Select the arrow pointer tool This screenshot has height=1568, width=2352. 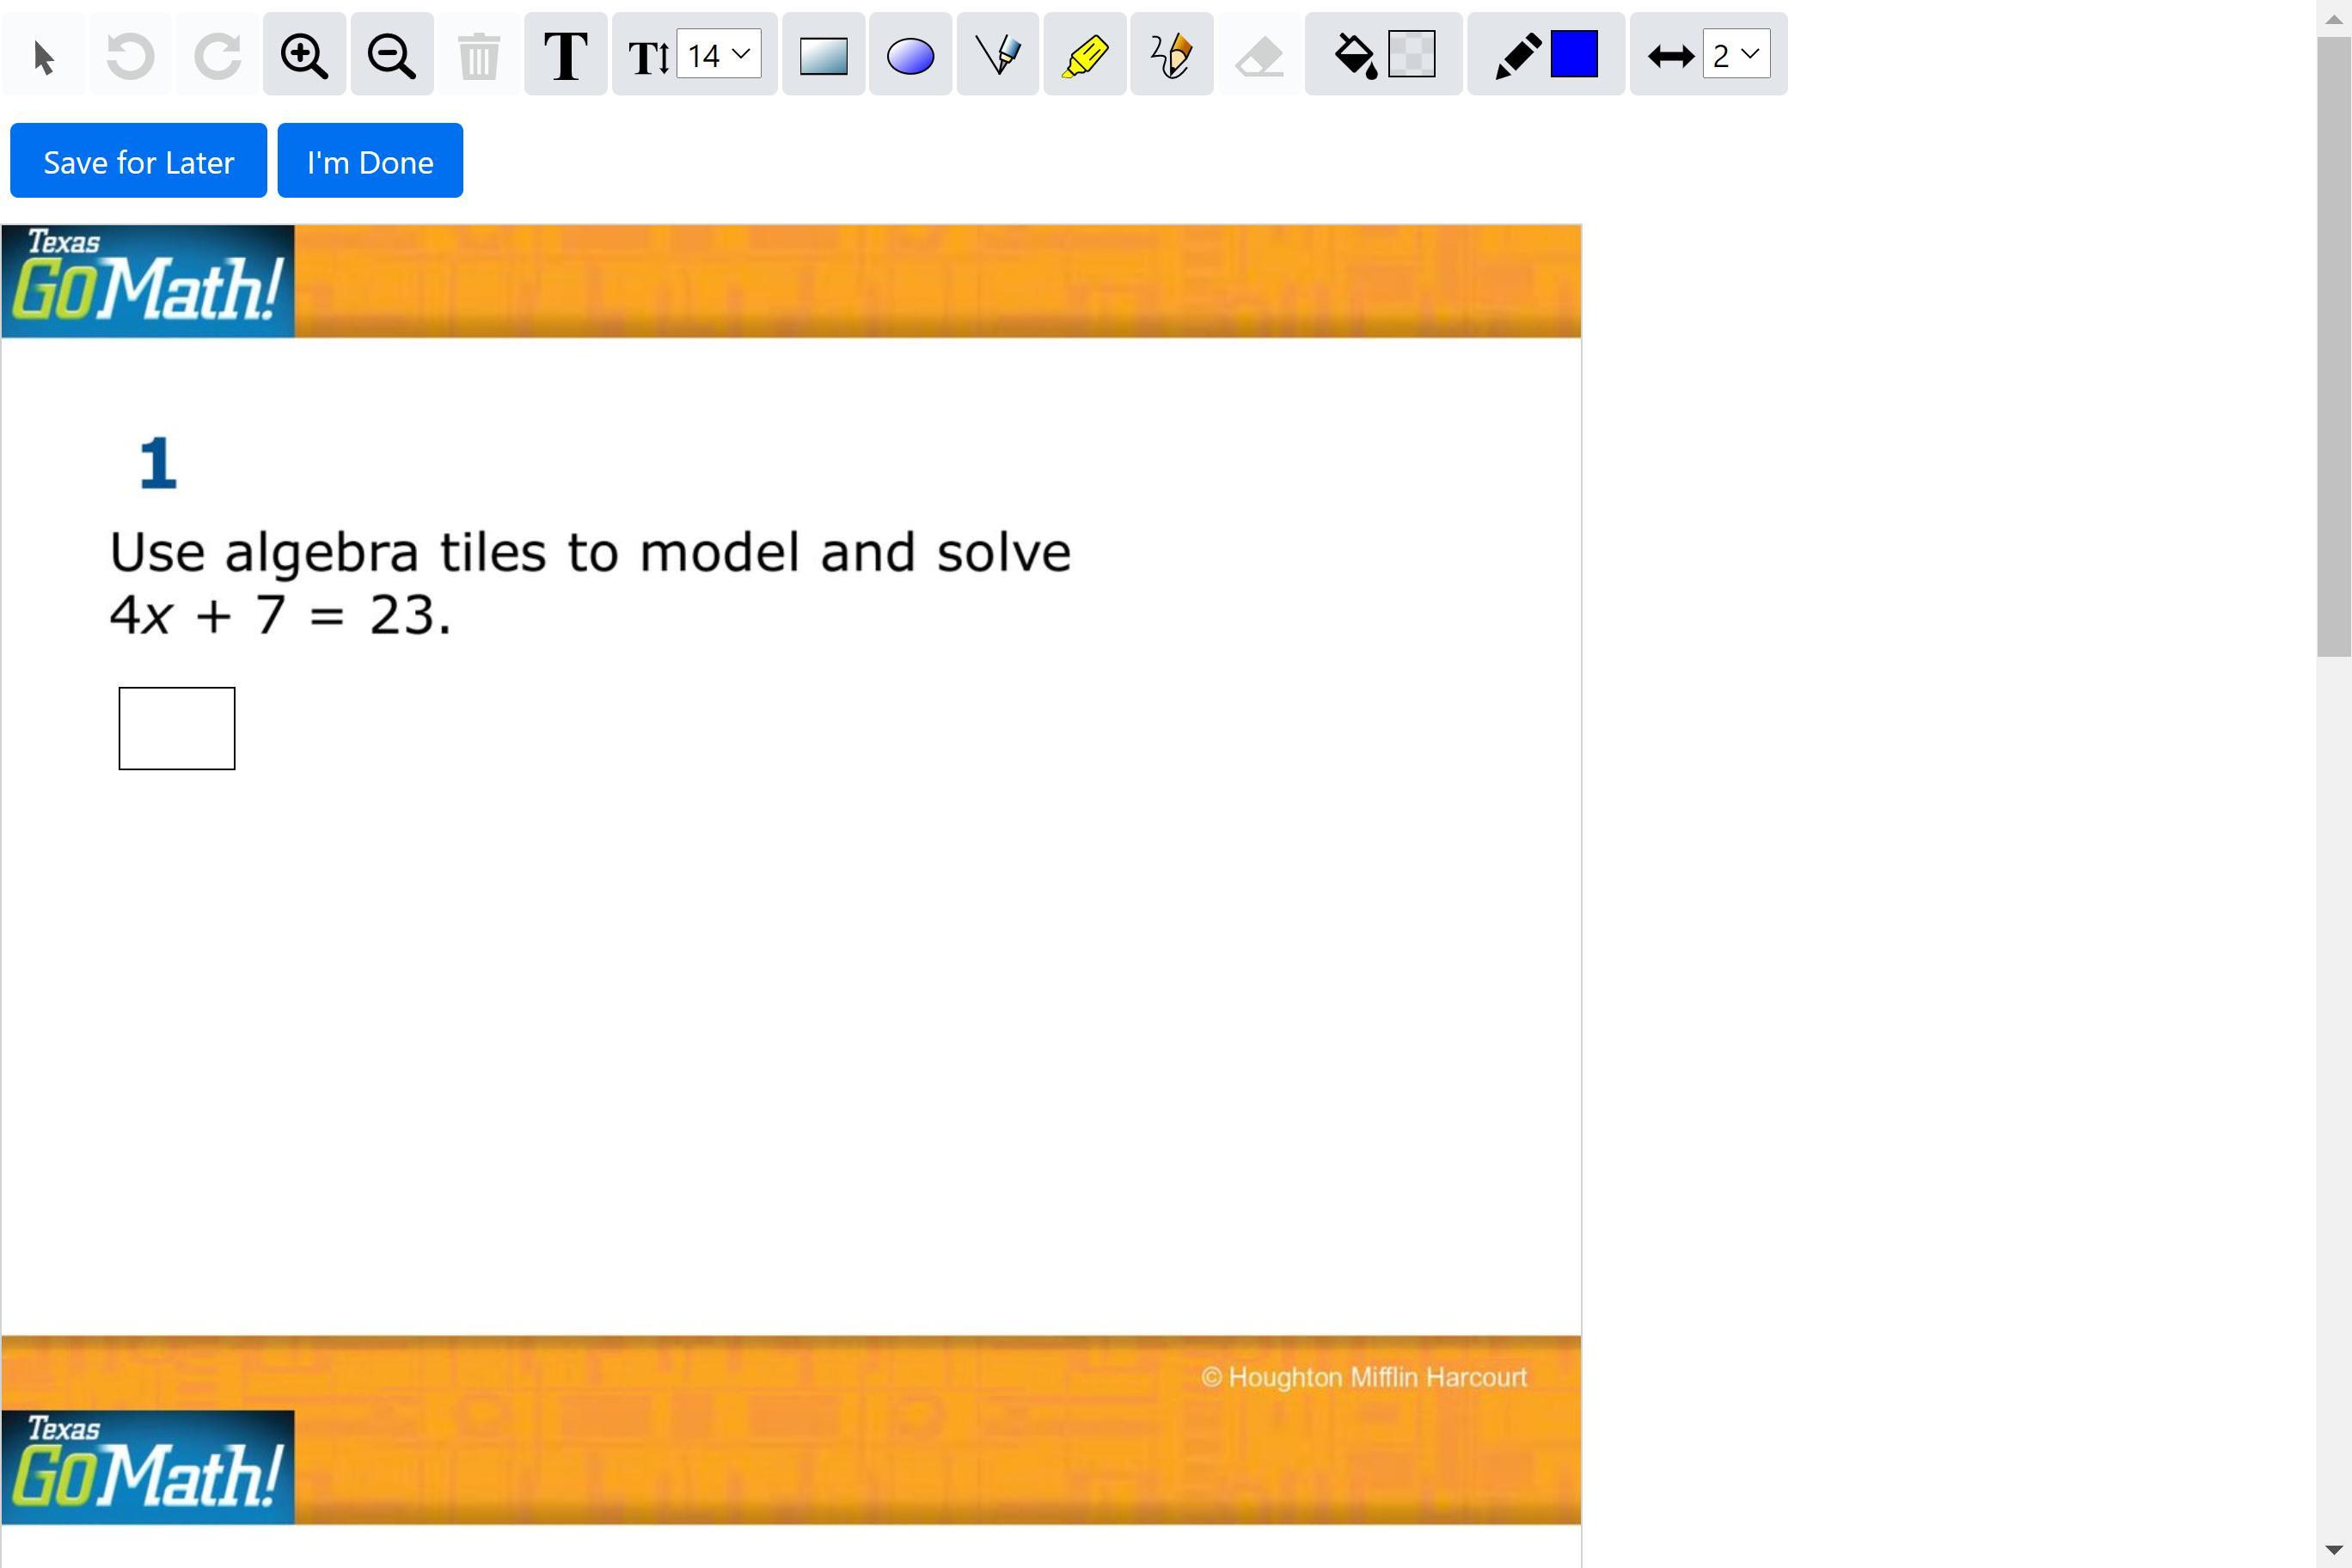coord(43,55)
